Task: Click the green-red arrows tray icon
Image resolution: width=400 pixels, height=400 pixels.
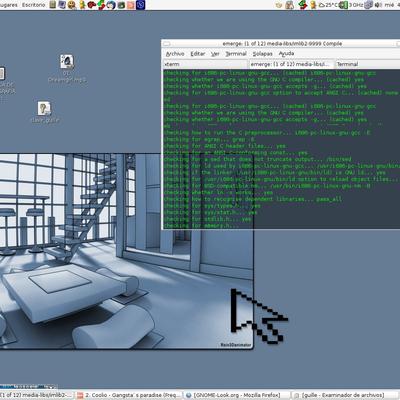Action: 303,5
